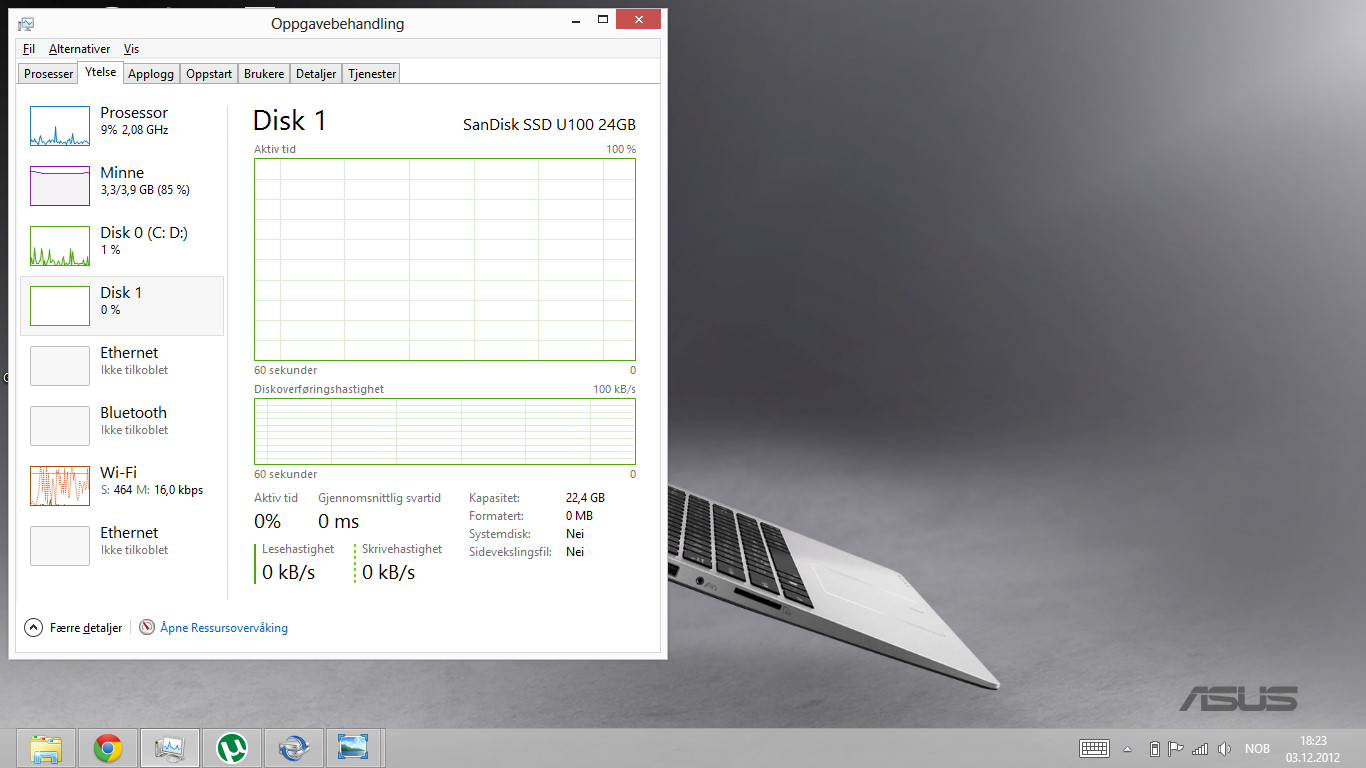Collapse view with Færre detaljer chevron

coord(34,628)
